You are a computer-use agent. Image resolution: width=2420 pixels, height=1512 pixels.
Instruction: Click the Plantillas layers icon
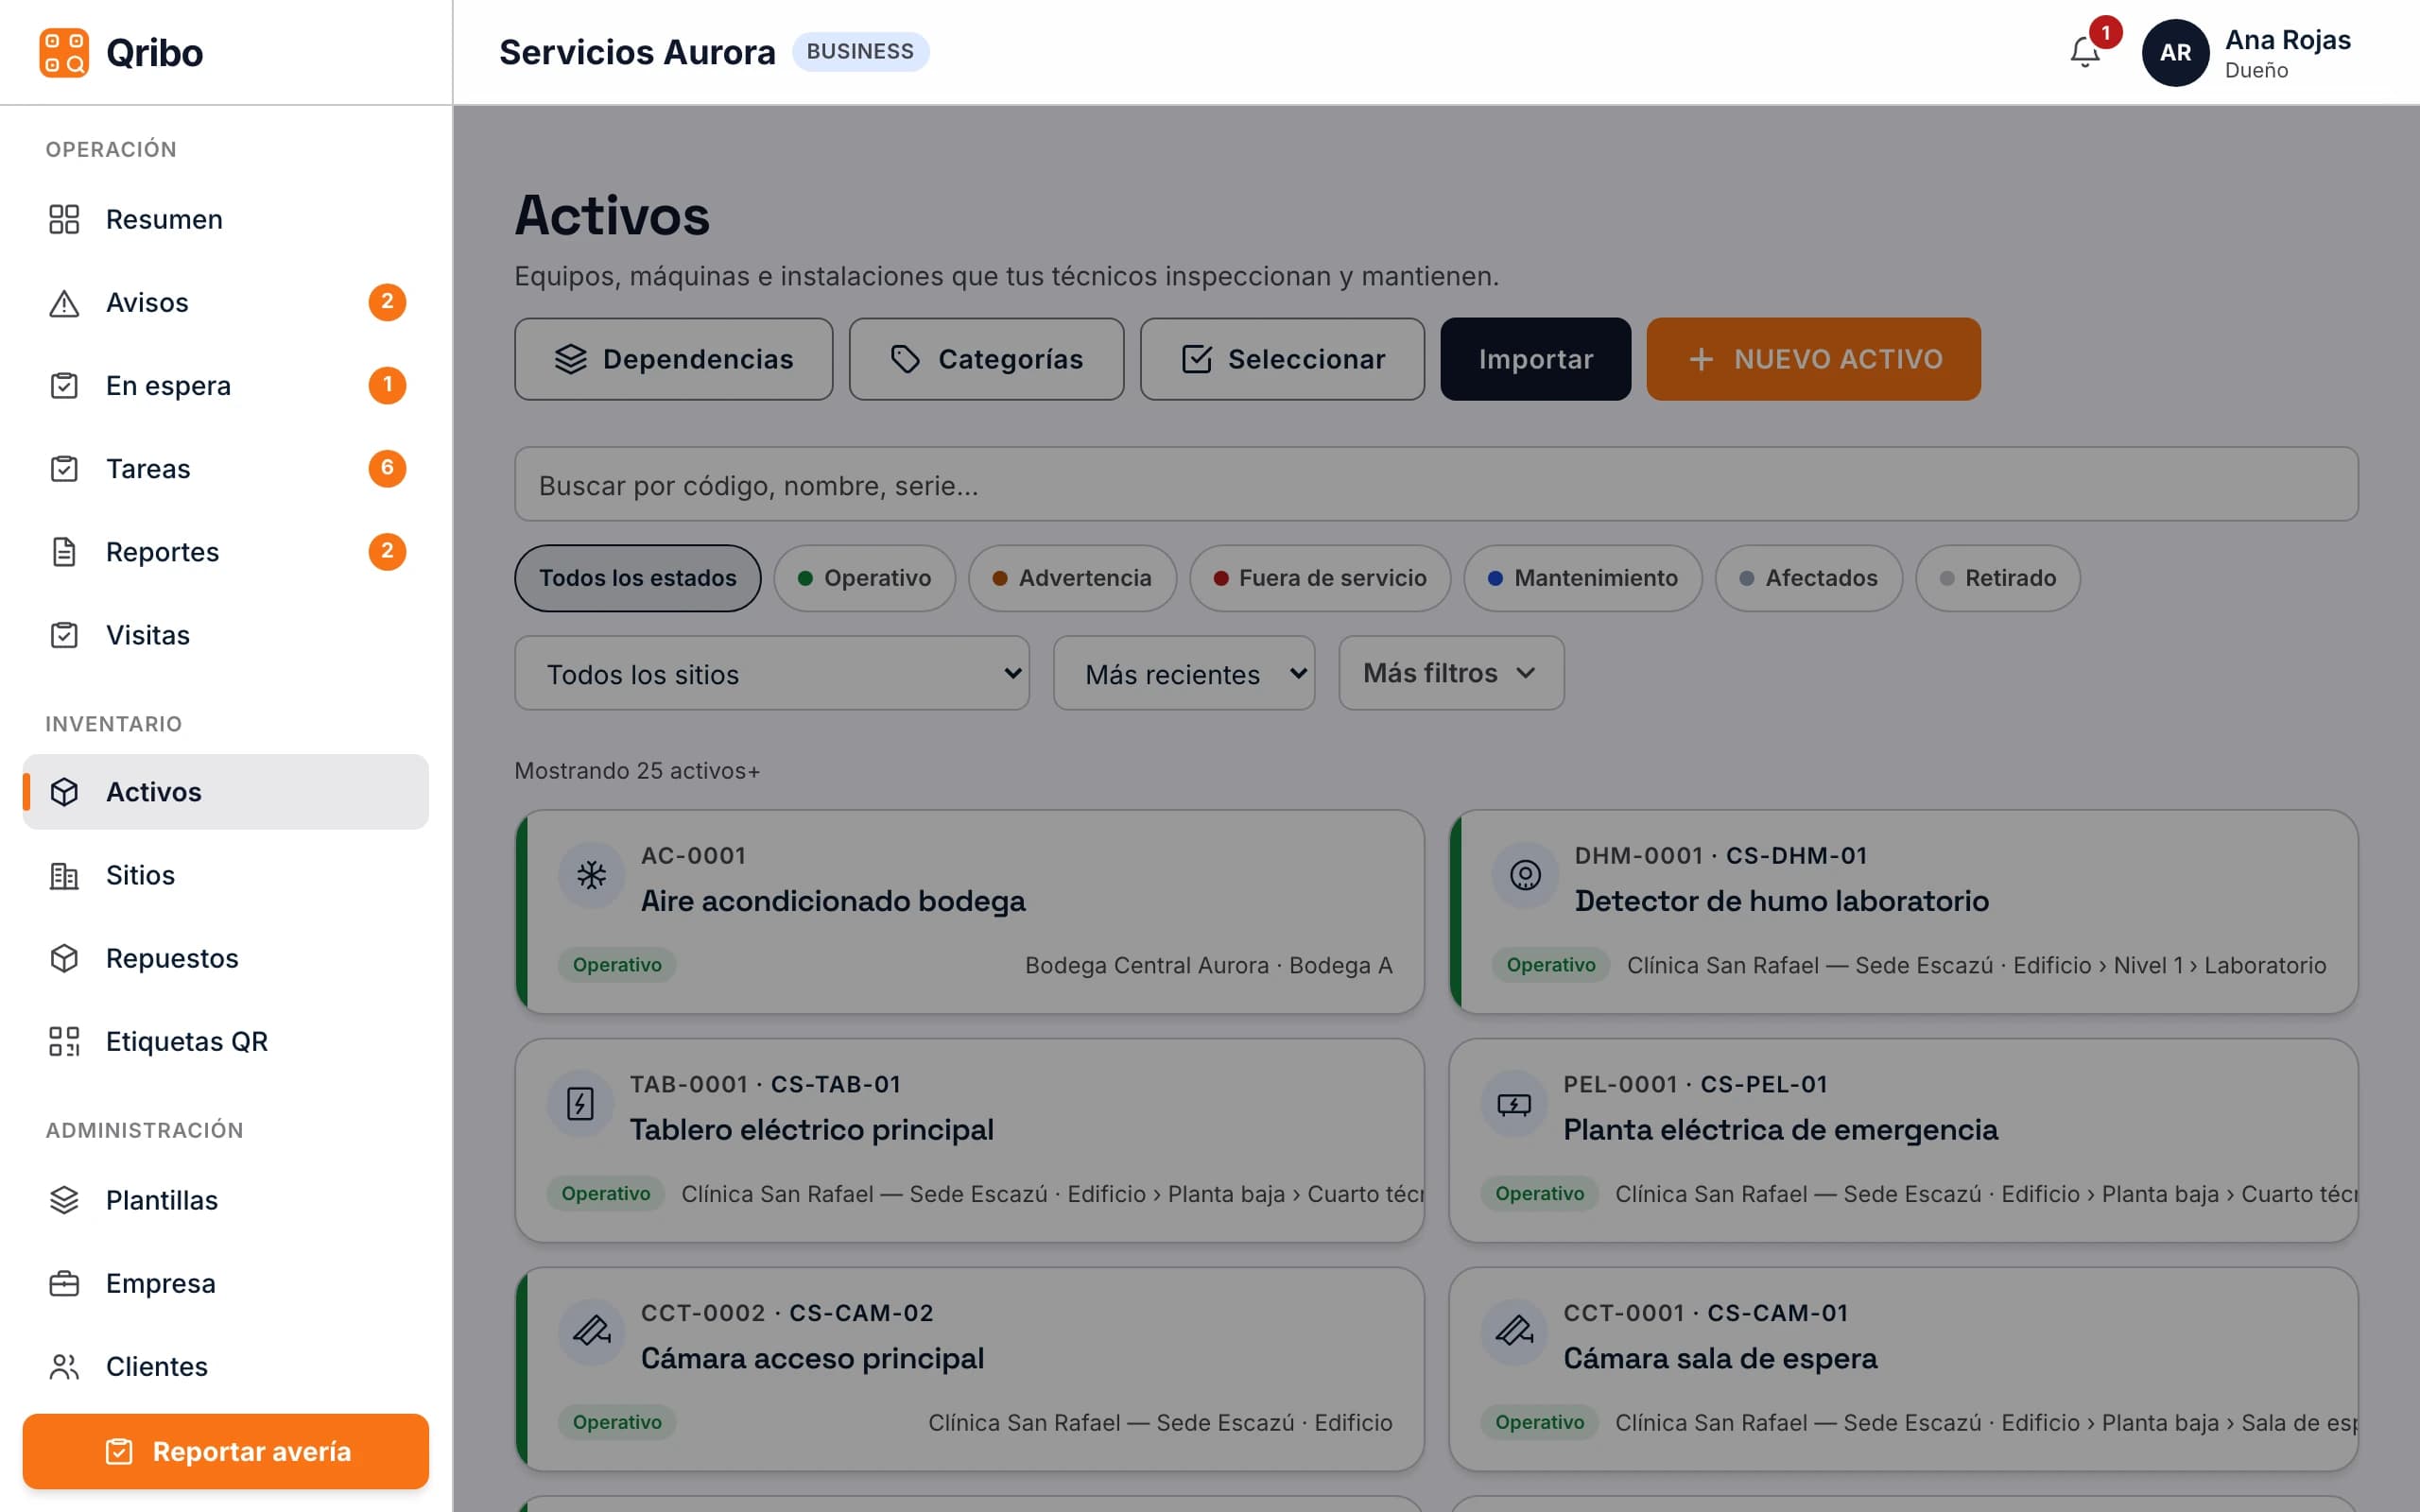click(x=64, y=1200)
